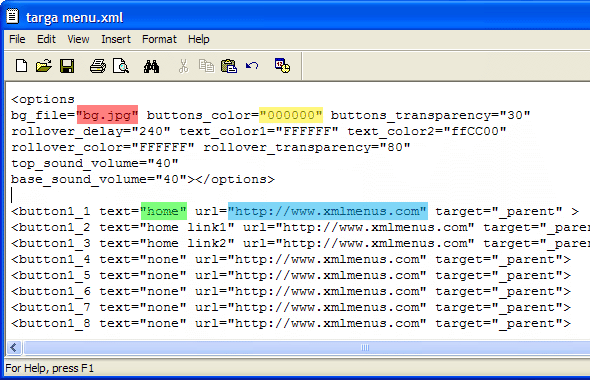Click the WordPad document icon in the title bar
This screenshot has height=380, width=590.
coord(12,17)
